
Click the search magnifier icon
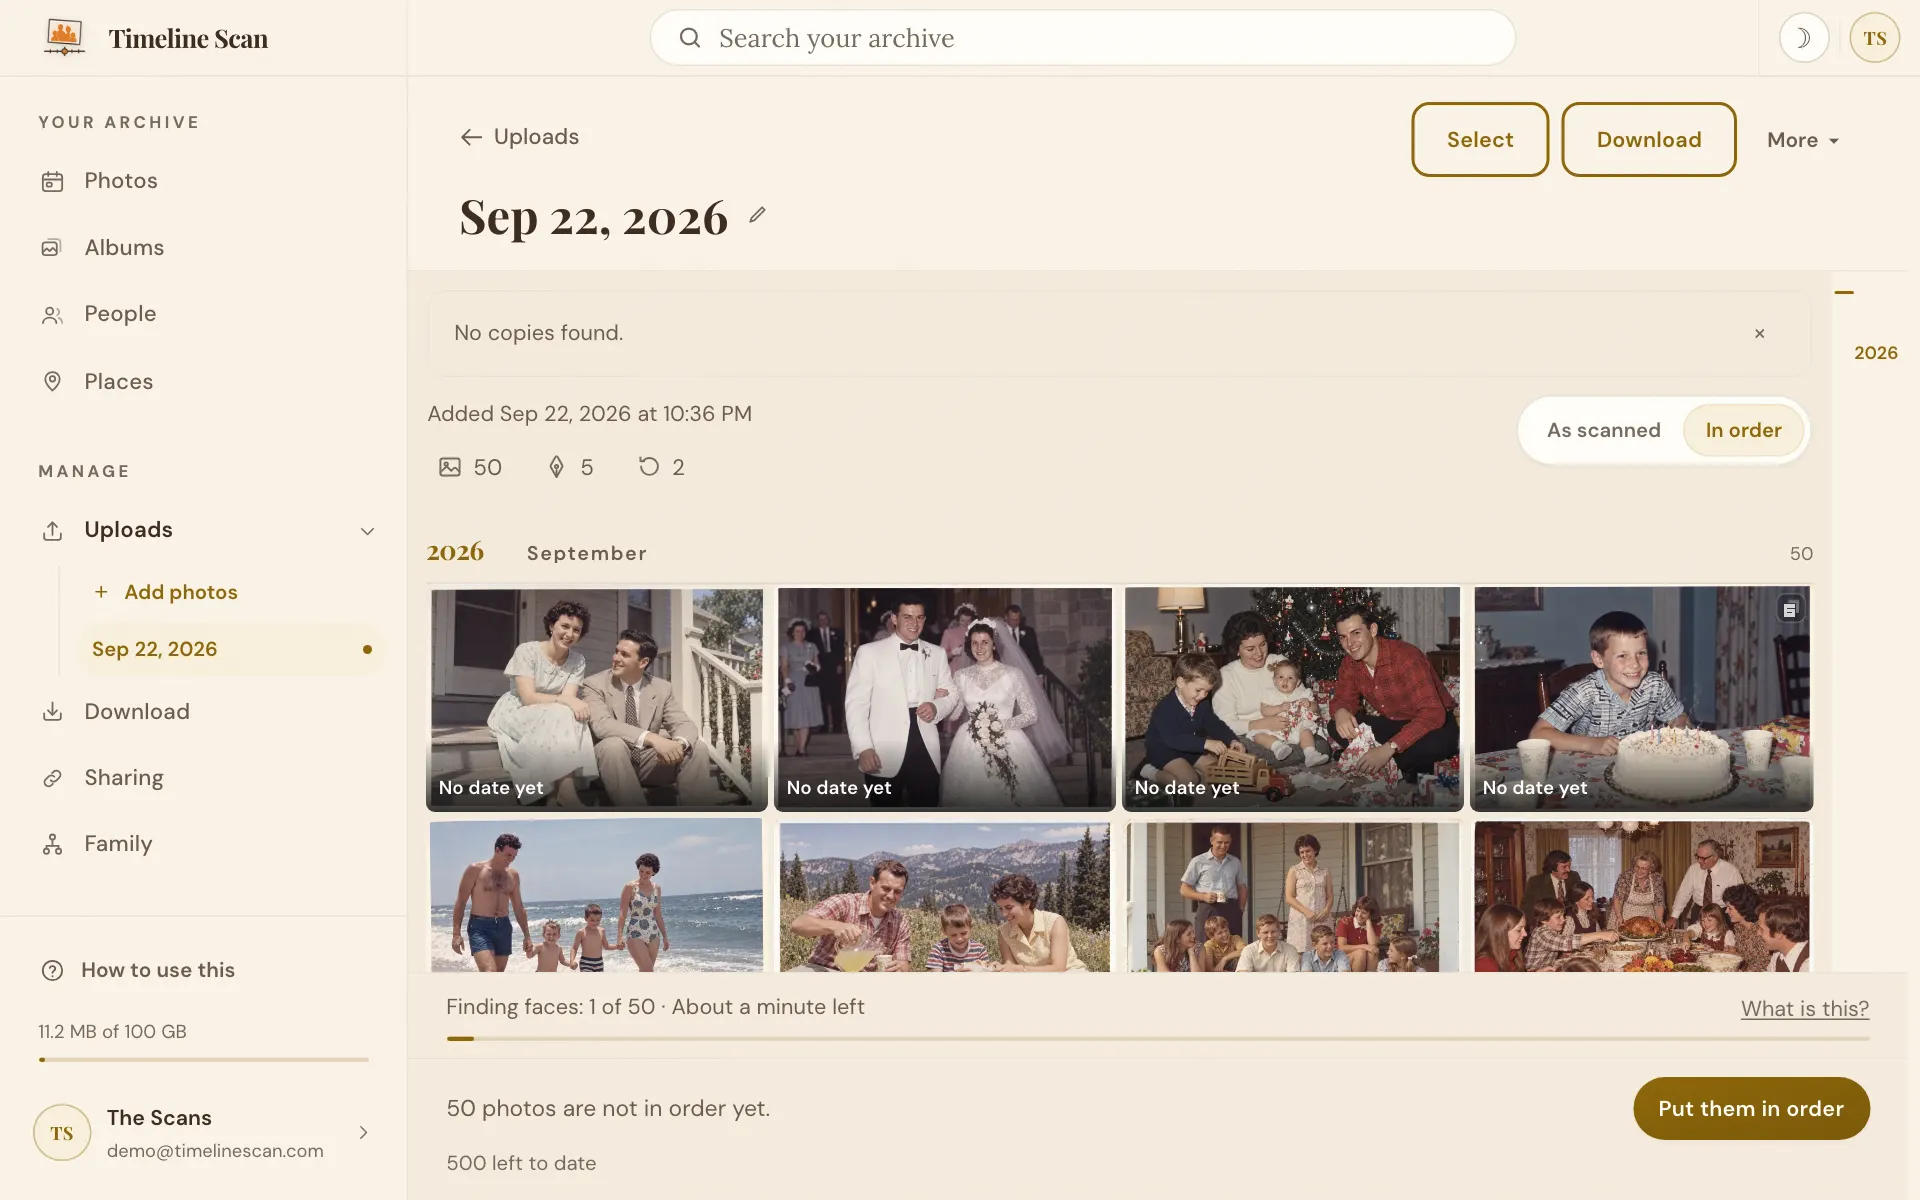click(689, 38)
